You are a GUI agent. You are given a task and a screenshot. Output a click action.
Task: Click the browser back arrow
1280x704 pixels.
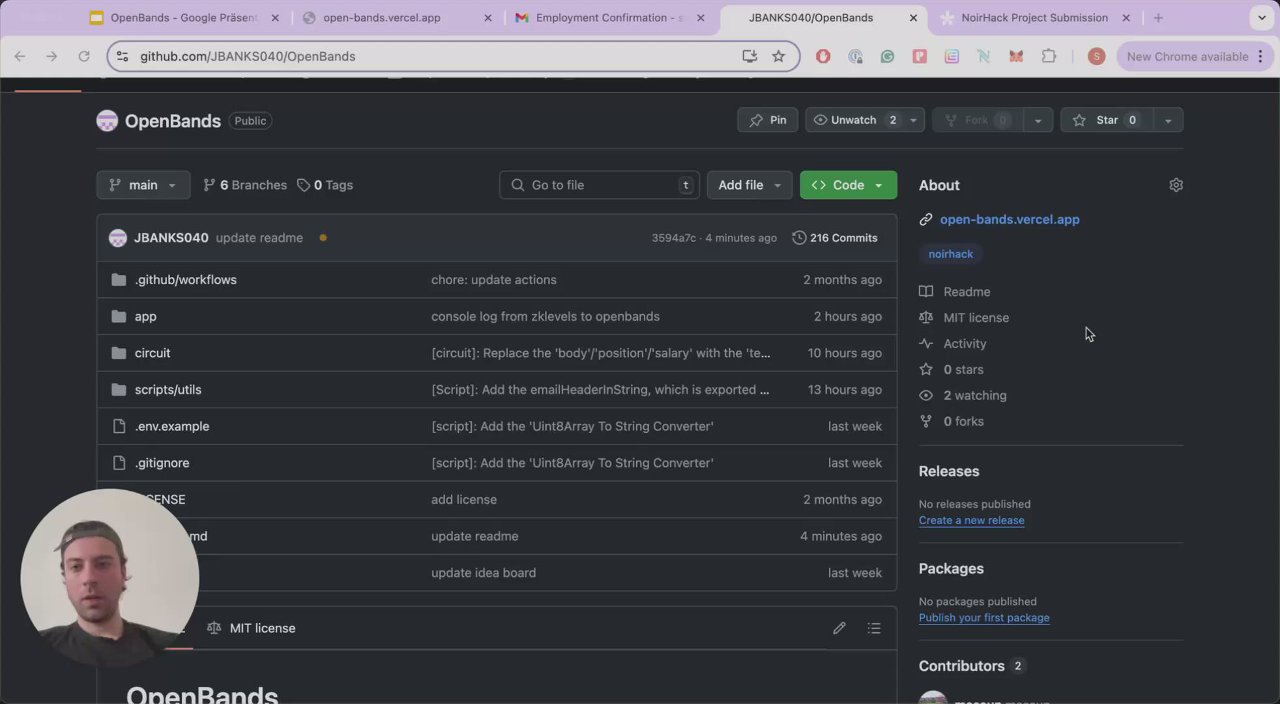(20, 56)
